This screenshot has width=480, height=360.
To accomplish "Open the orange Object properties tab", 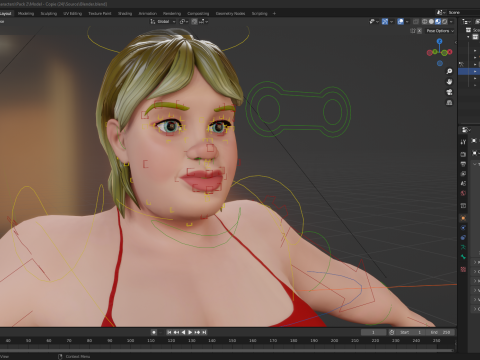I will click(463, 218).
